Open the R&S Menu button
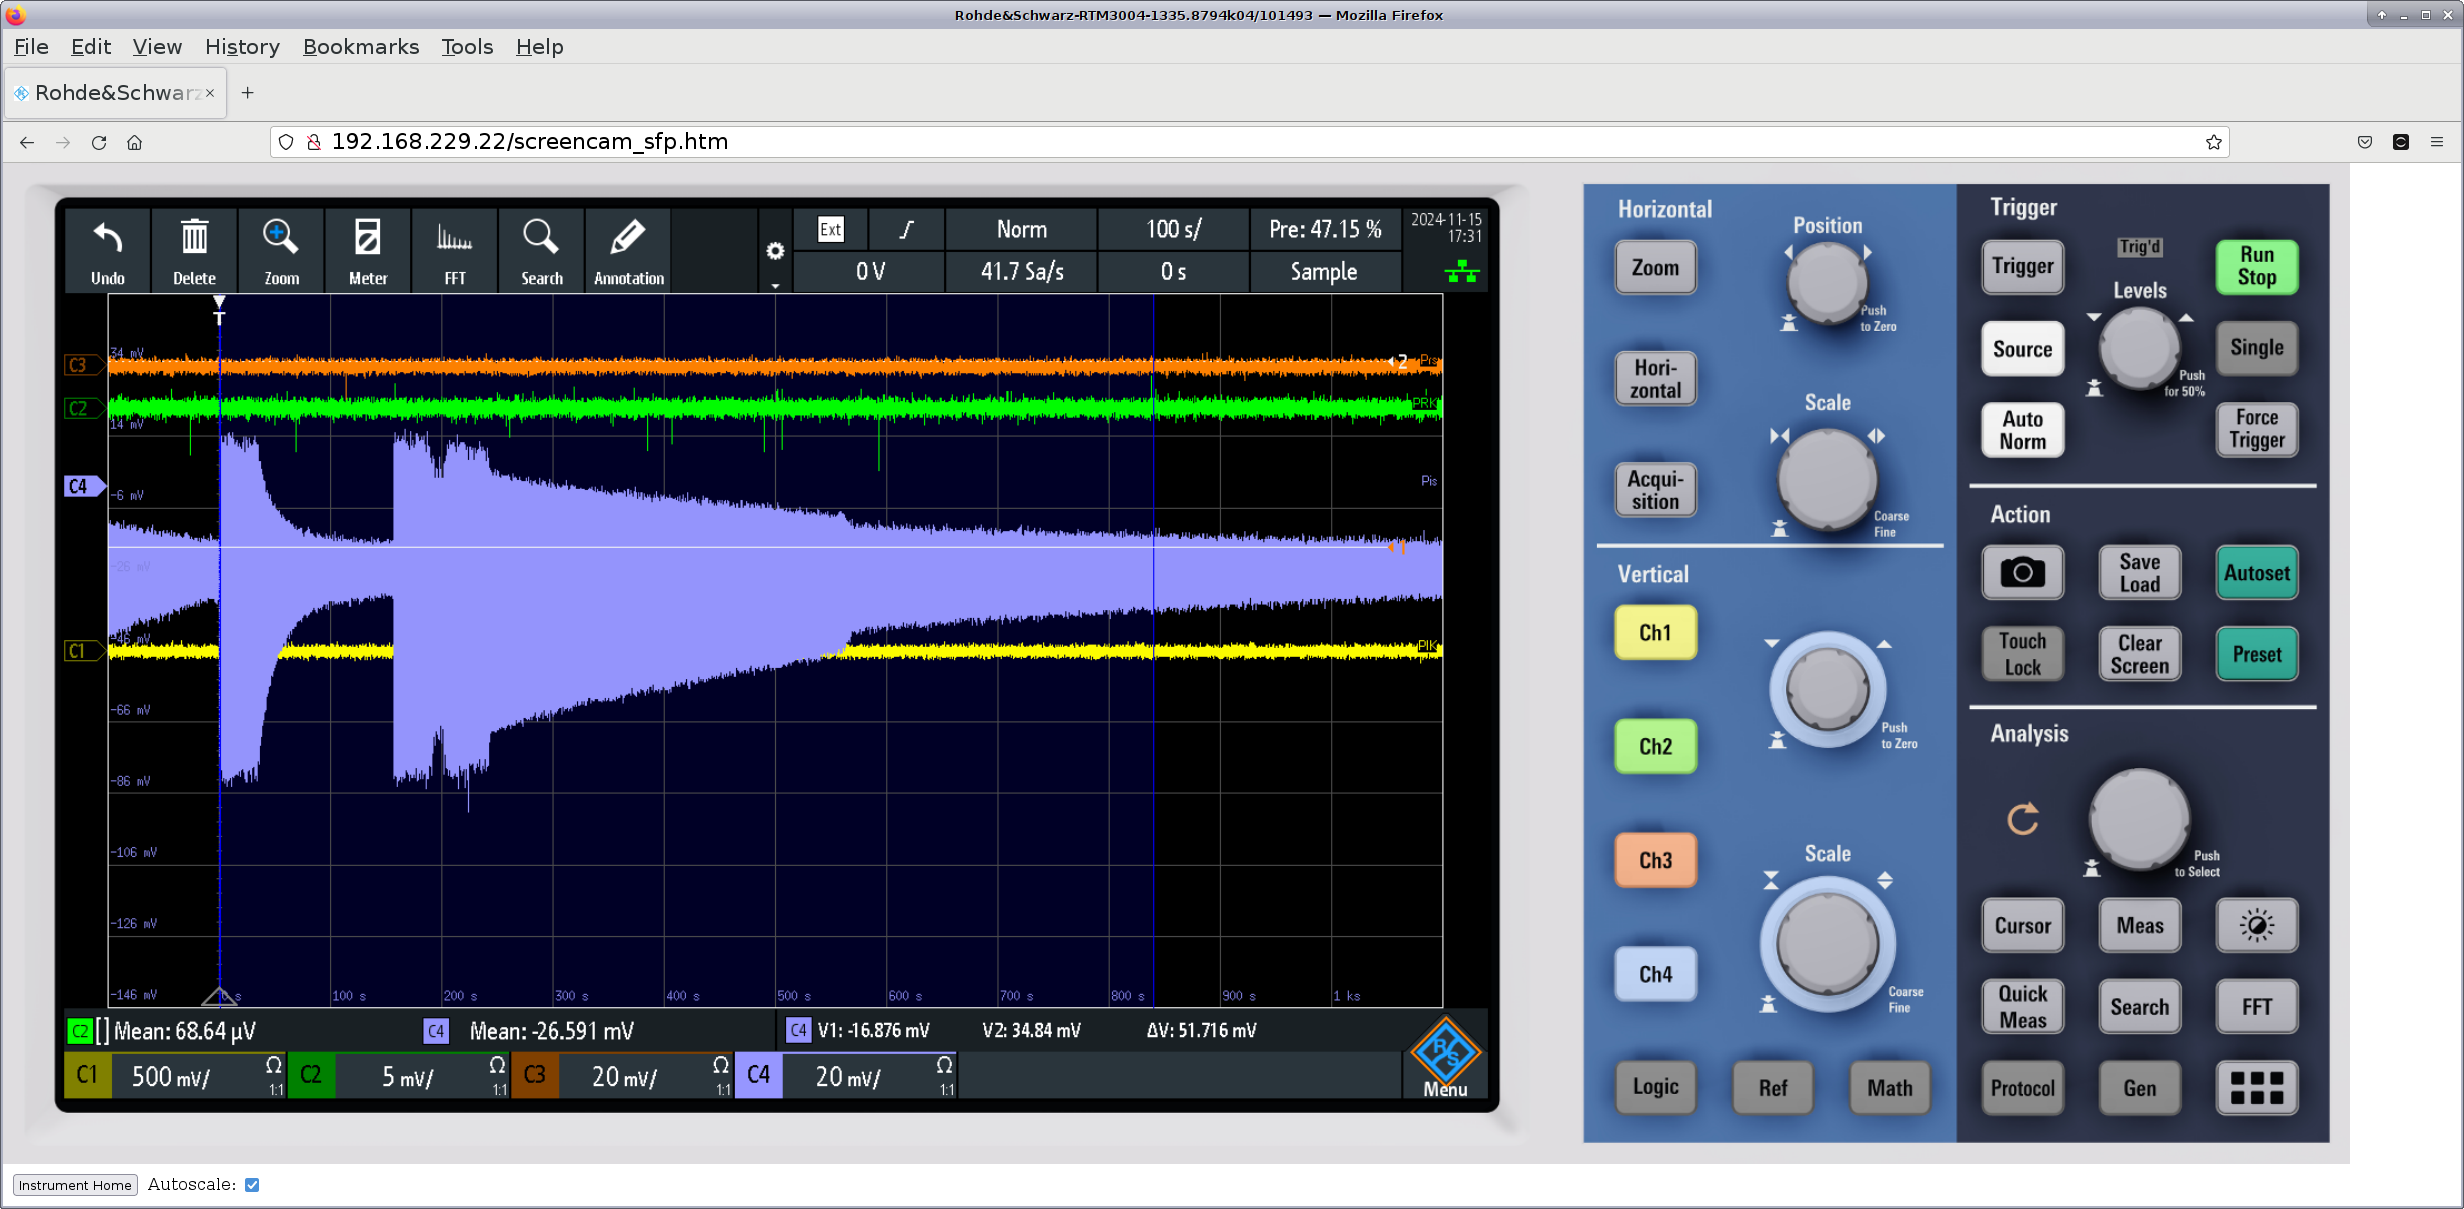The width and height of the screenshot is (2464, 1209). 1445,1060
